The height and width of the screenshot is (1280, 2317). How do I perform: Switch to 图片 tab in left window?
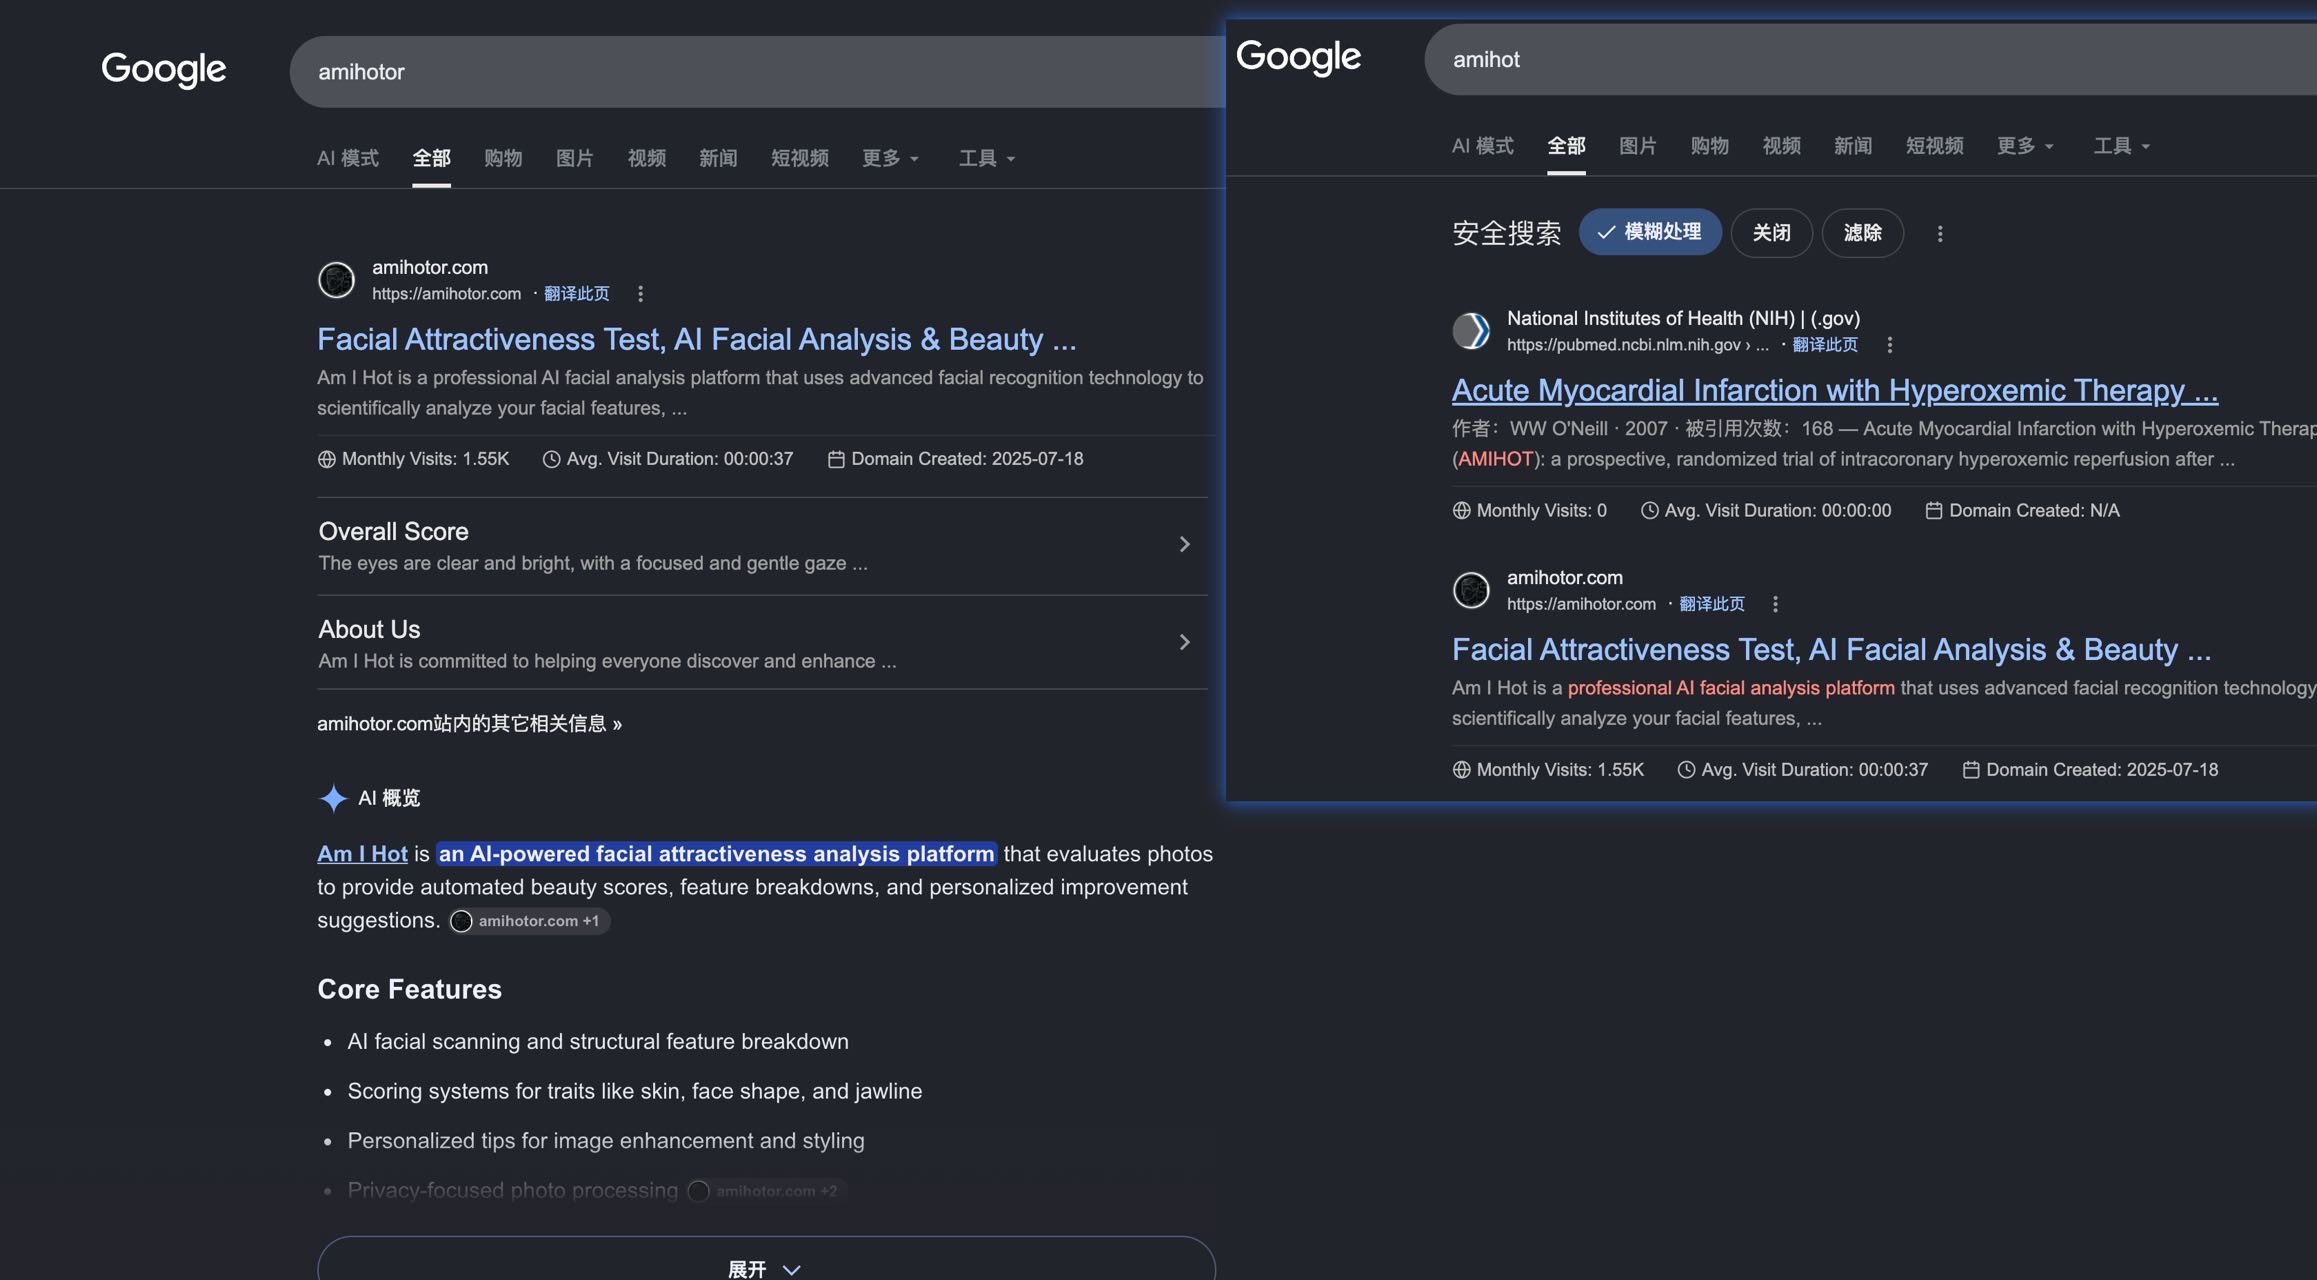[575, 158]
